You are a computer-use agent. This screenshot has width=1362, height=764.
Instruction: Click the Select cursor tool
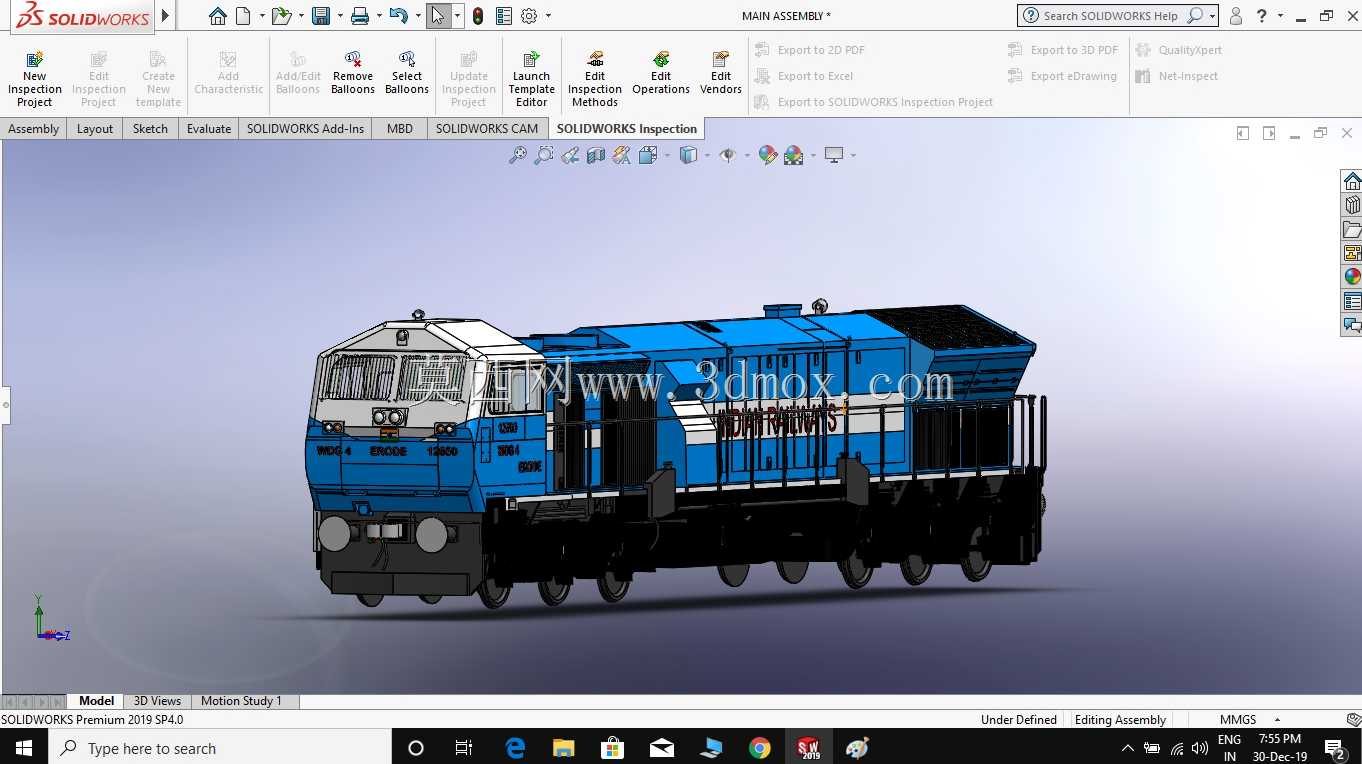coord(438,16)
